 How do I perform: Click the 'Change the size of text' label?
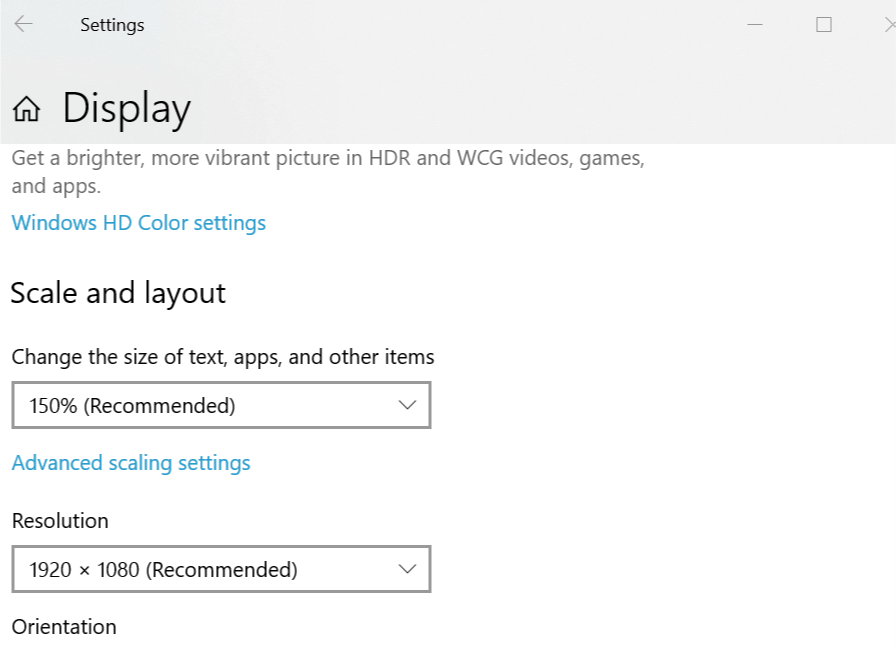coord(223,357)
